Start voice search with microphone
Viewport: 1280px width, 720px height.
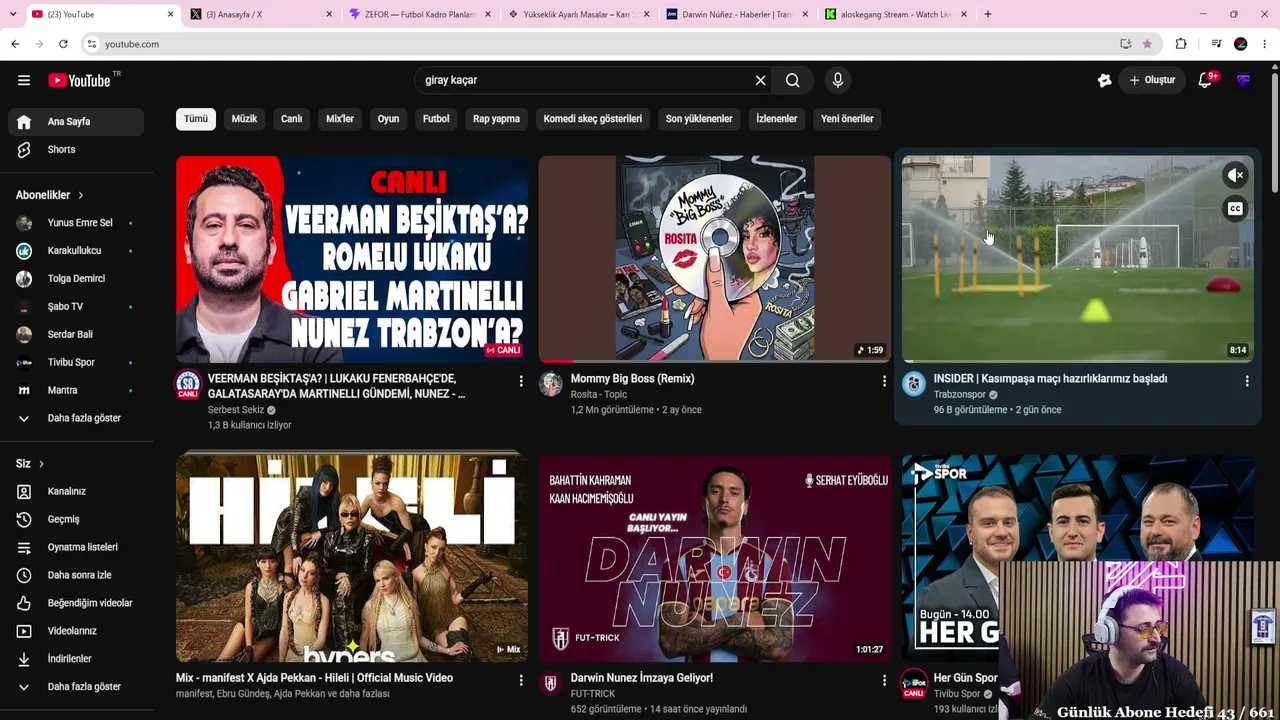838,80
